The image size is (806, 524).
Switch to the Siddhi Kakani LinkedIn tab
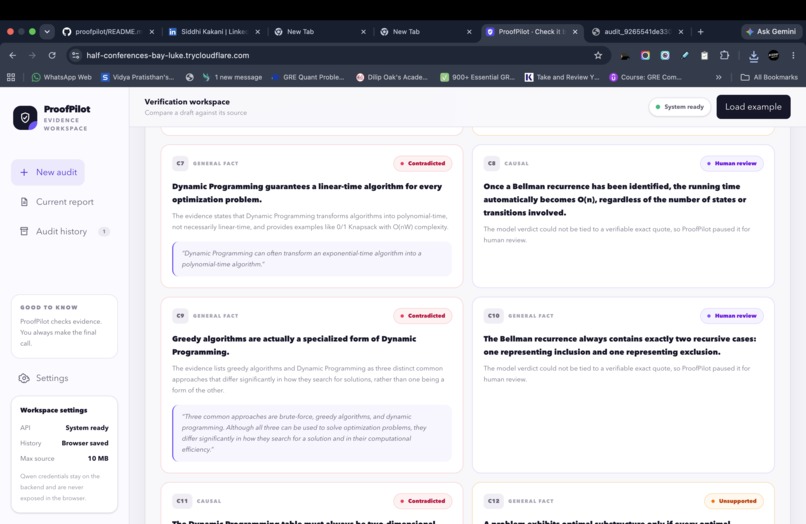tap(214, 32)
